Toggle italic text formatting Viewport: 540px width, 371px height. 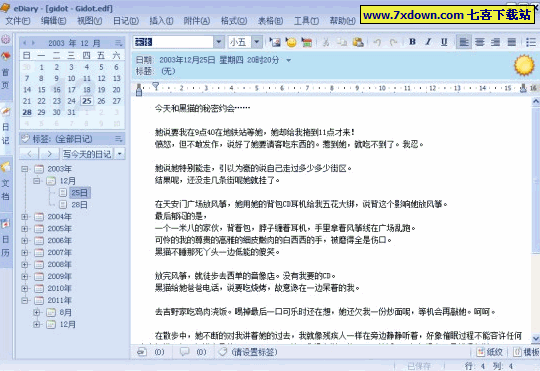pos(428,42)
